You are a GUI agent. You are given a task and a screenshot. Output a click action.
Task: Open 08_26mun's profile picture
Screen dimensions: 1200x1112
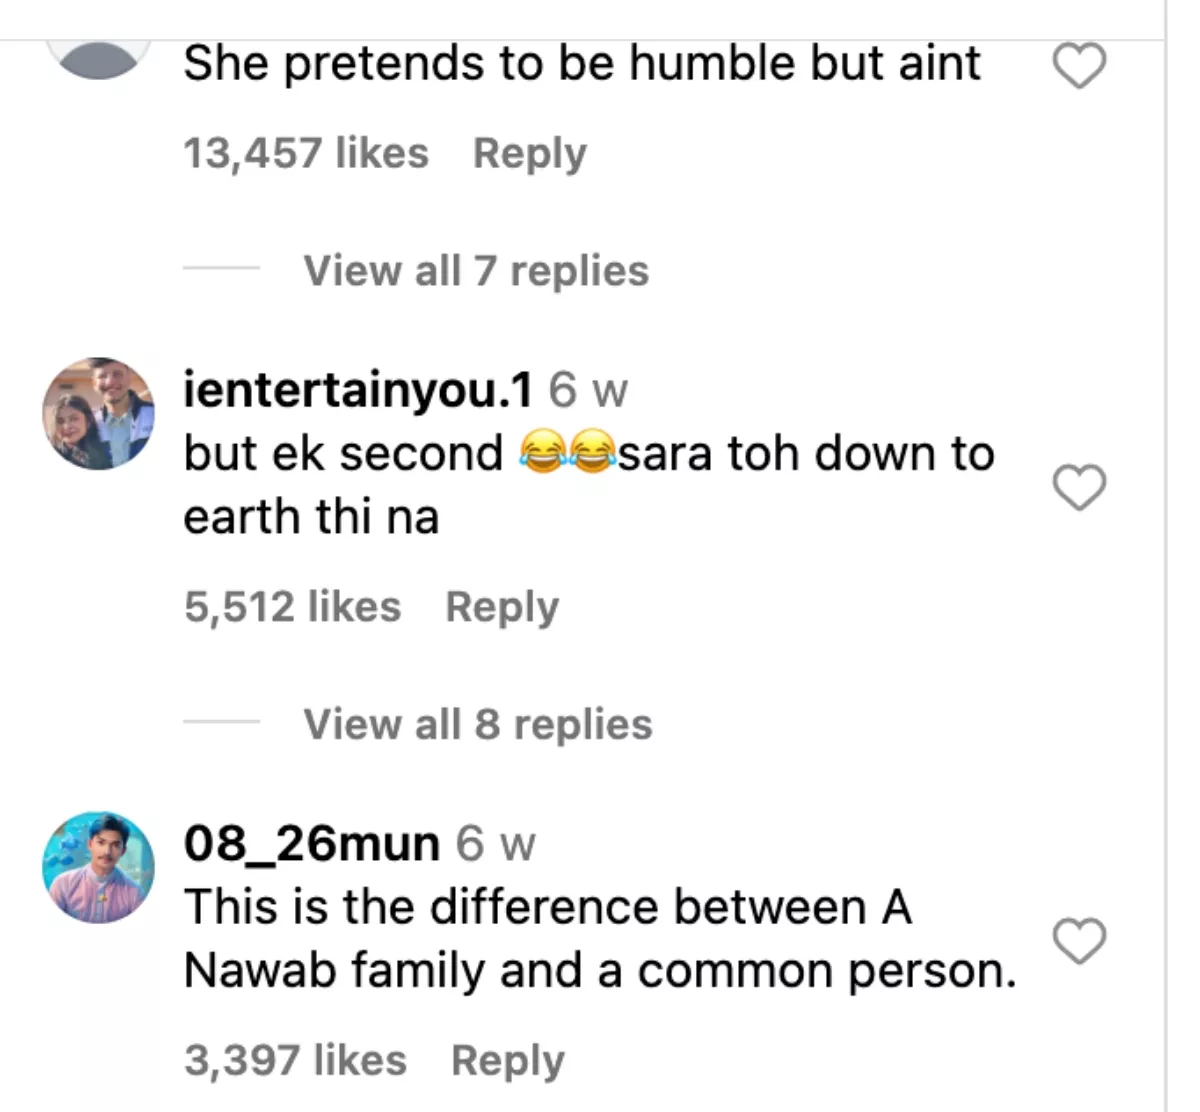(98, 867)
